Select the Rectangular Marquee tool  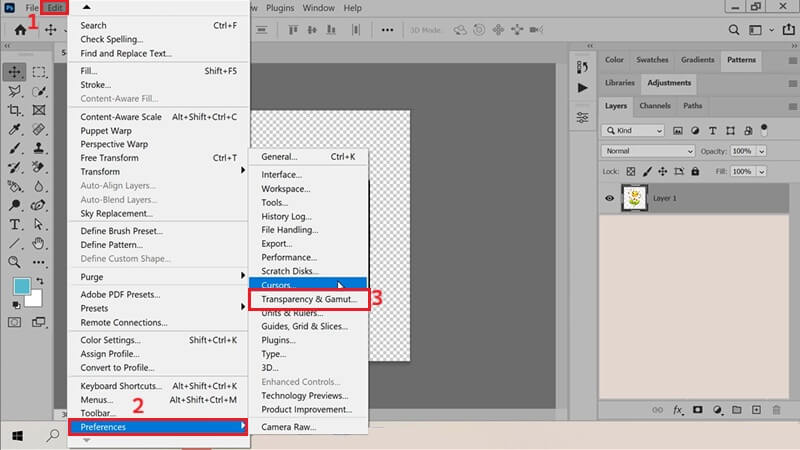39,72
